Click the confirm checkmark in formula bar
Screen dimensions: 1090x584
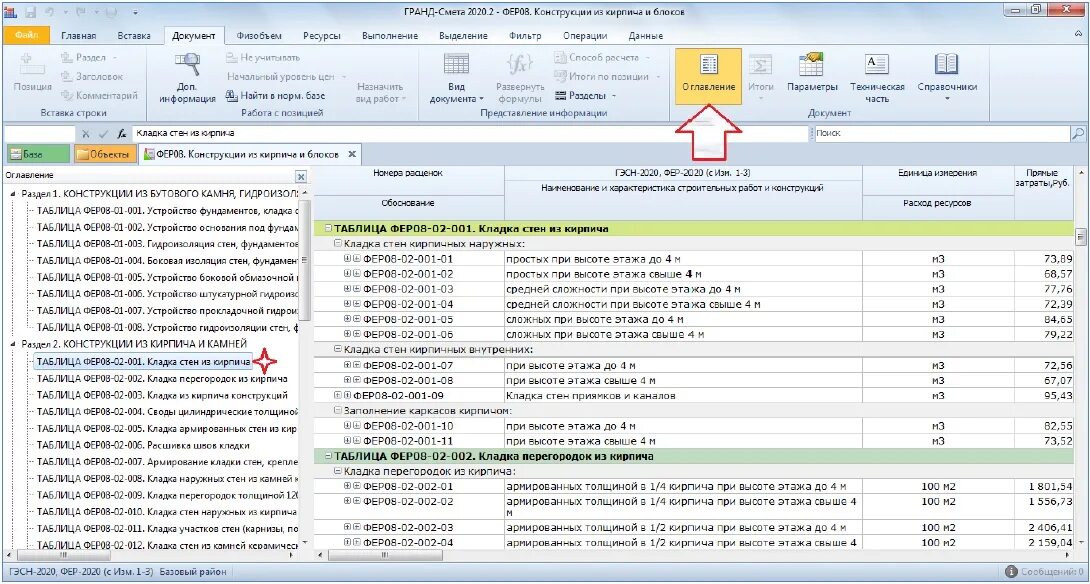[103, 133]
